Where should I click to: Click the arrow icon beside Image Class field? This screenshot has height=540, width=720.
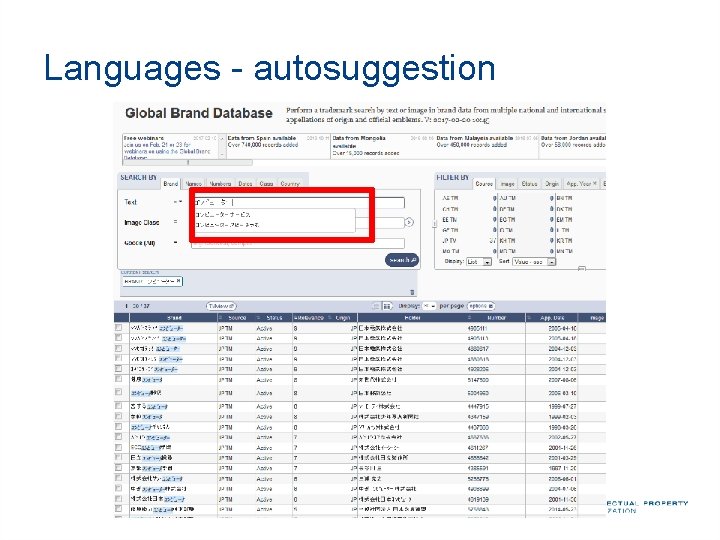click(409, 222)
